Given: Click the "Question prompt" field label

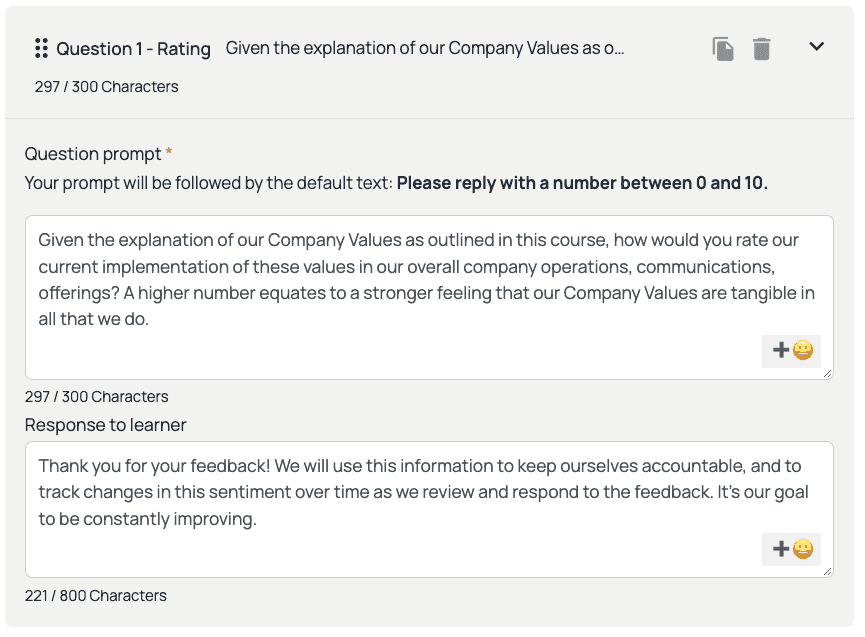Looking at the screenshot, I should pos(93,154).
